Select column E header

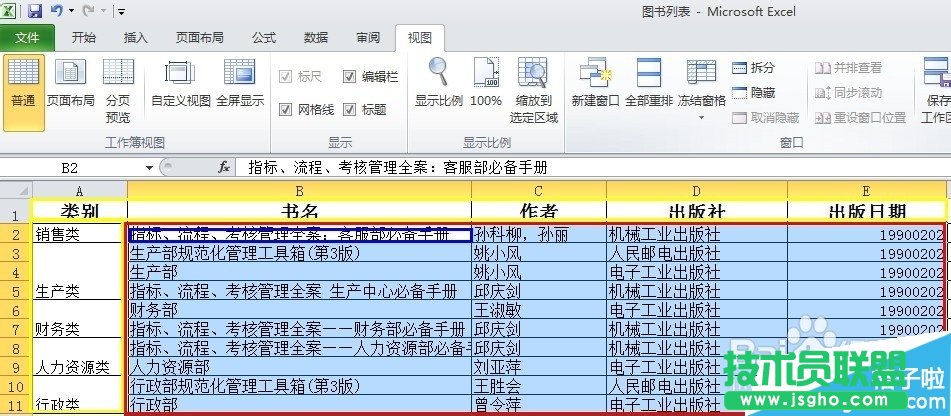click(x=866, y=191)
